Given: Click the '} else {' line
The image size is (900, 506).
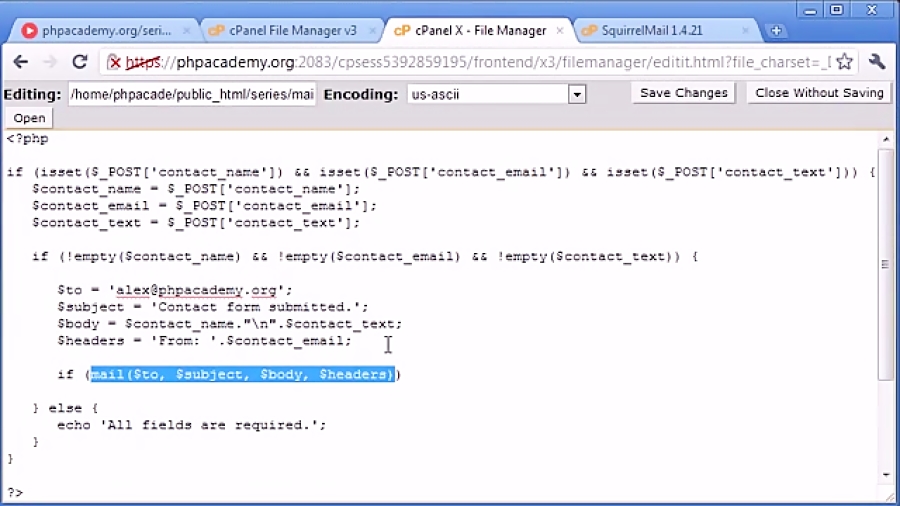Looking at the screenshot, I should [x=65, y=408].
